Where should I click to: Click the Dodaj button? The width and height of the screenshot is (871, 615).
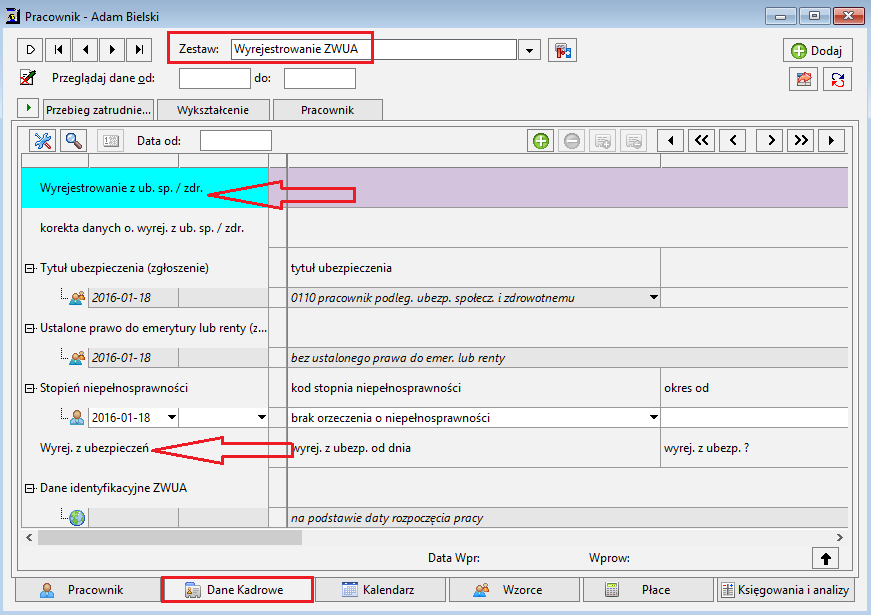tap(817, 51)
